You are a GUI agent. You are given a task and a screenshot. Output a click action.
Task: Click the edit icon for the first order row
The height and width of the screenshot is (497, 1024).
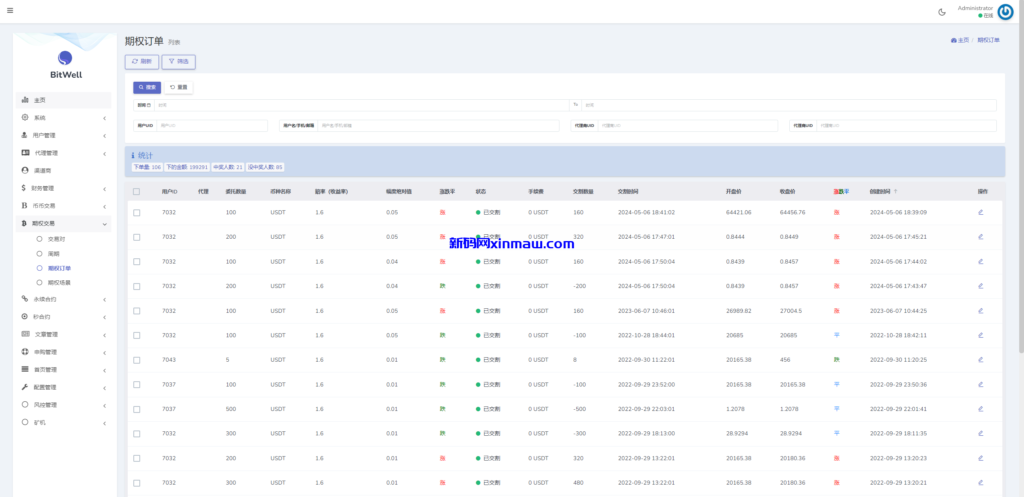981,212
